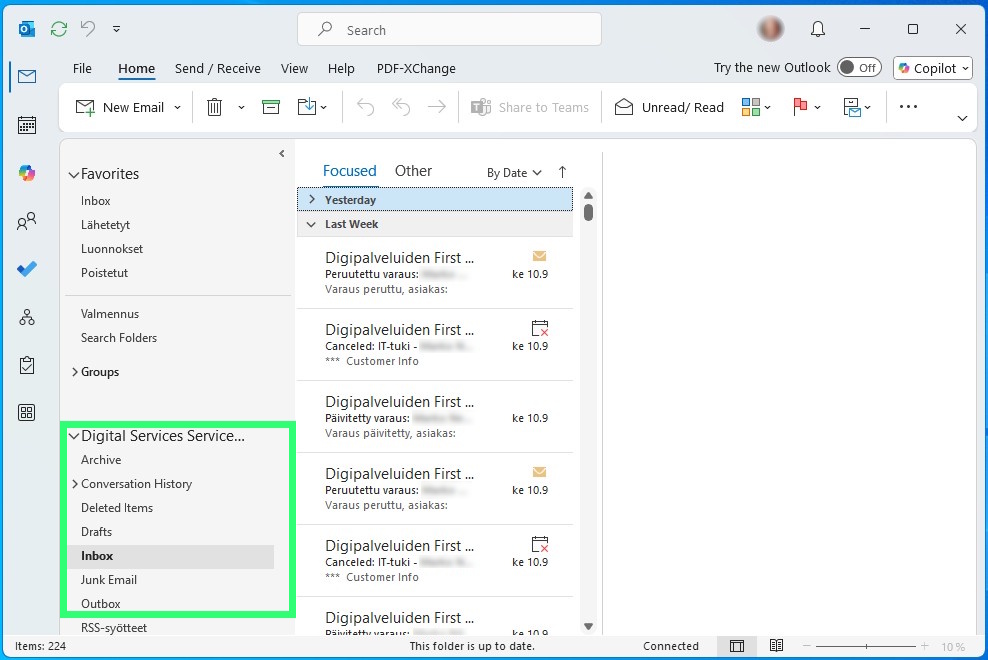988x660 pixels.
Task: Open Microsoft To Do from the sidebar
Action: [x=26, y=268]
